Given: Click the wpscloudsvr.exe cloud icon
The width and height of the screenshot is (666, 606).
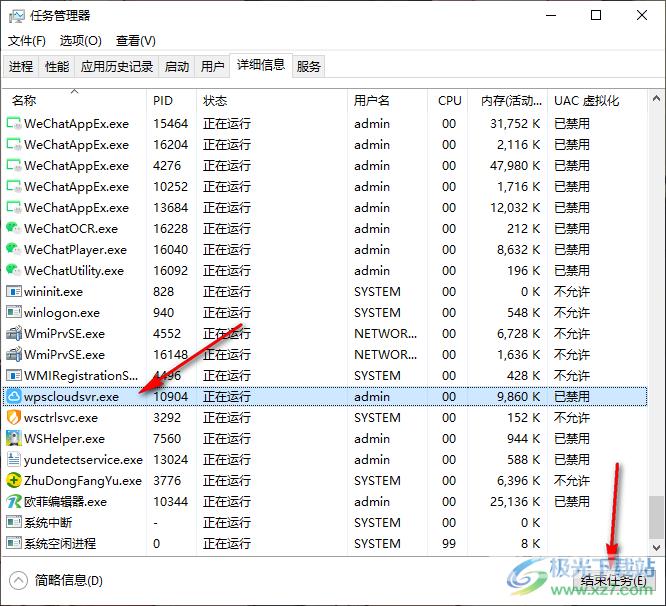Looking at the screenshot, I should (14, 397).
